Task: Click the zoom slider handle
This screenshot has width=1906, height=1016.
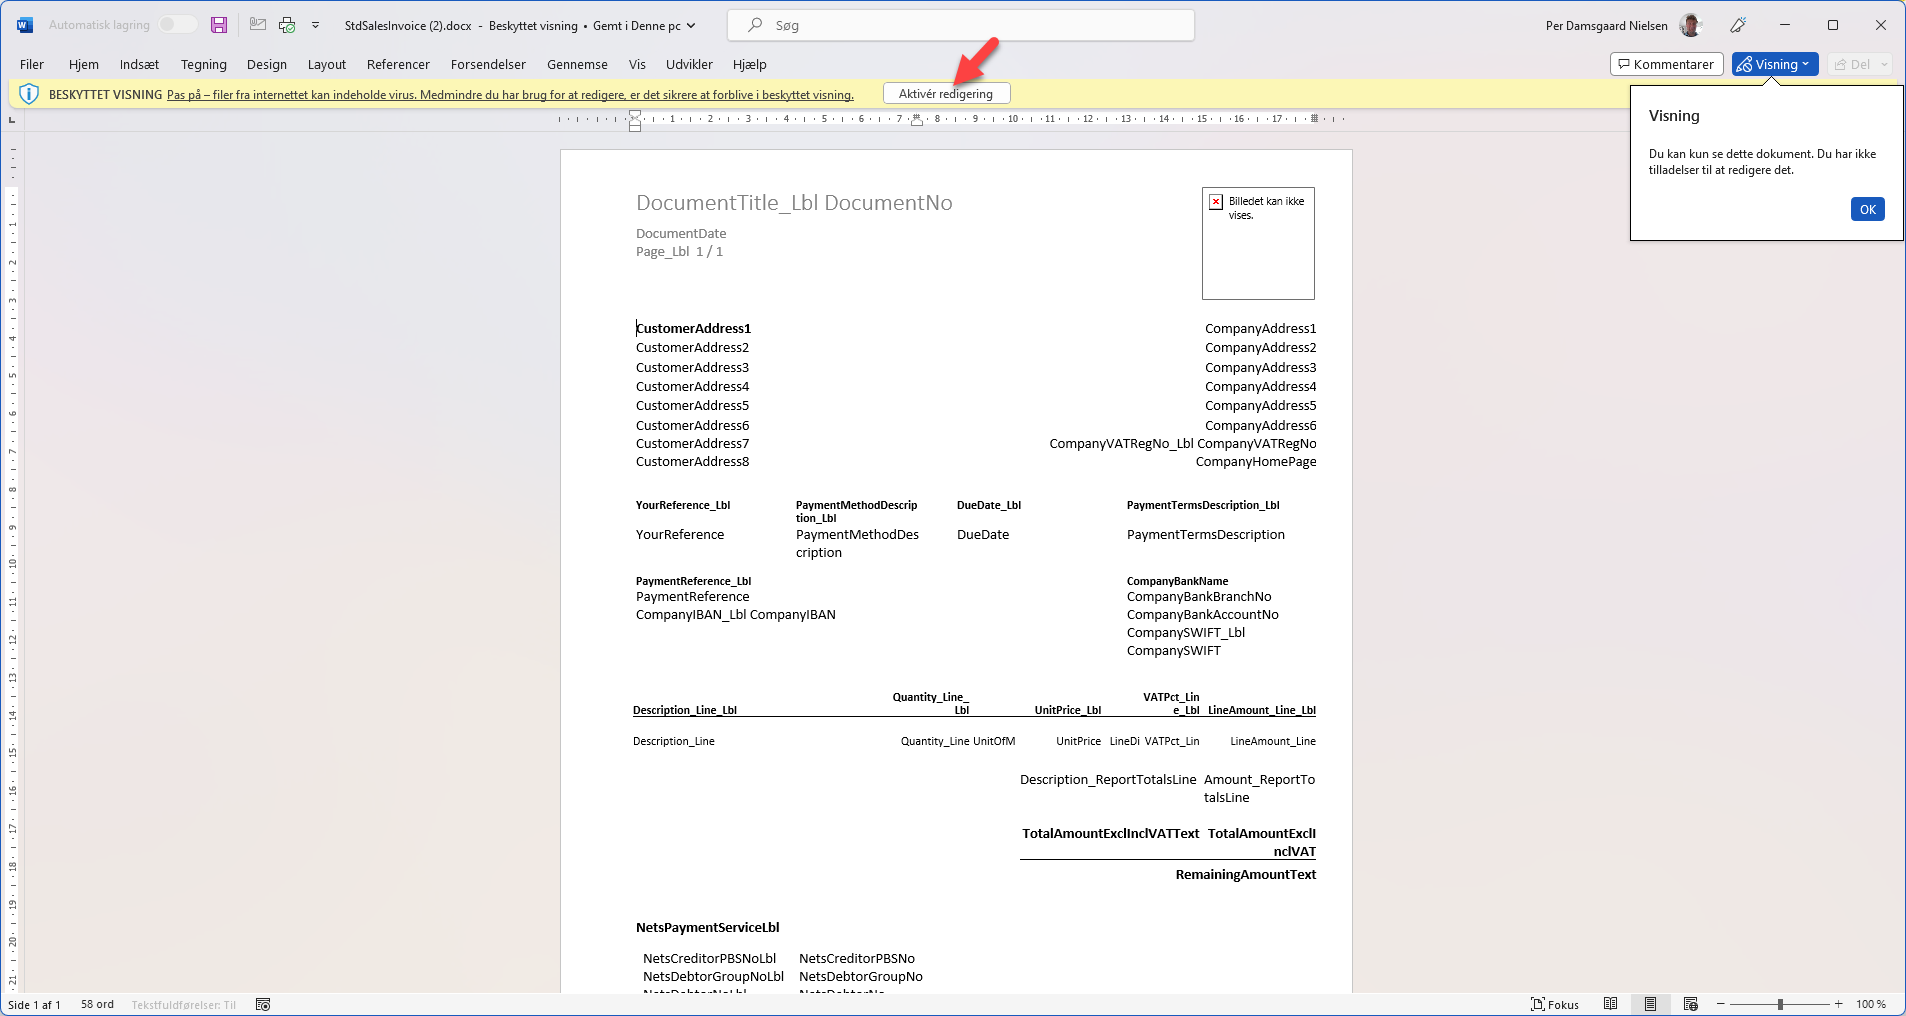Action: click(x=1780, y=1004)
